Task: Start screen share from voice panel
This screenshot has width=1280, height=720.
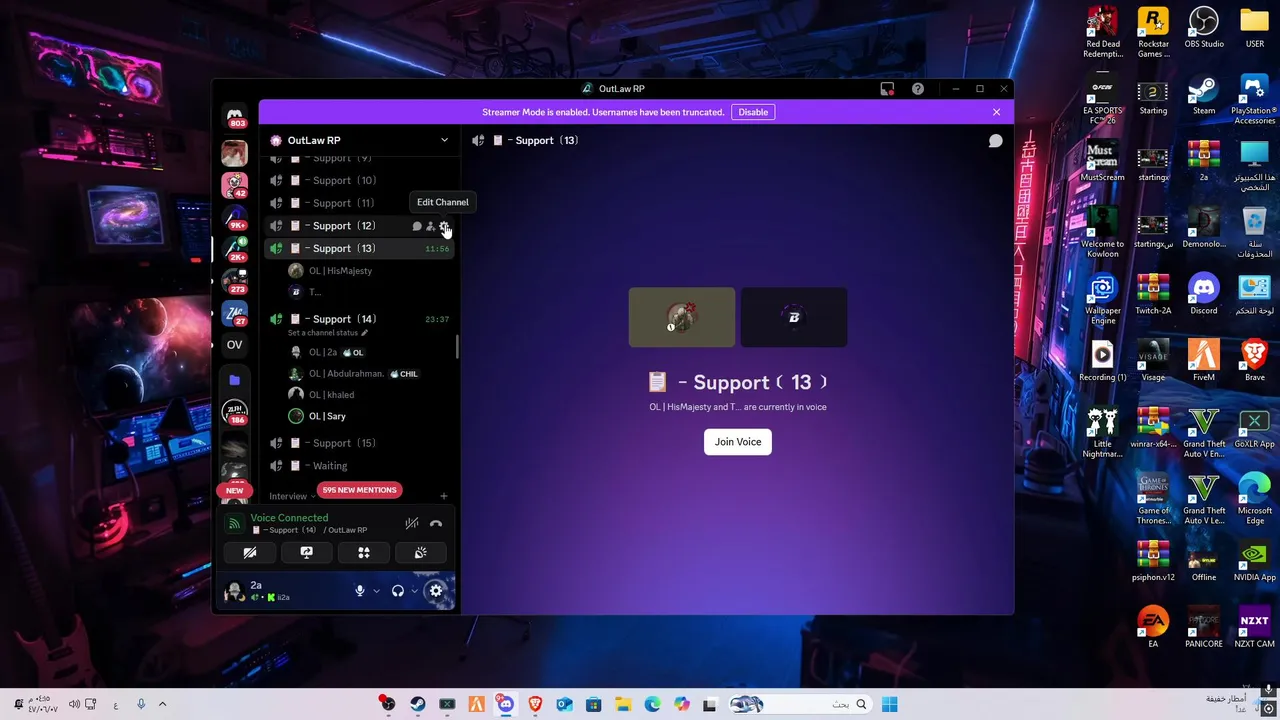Action: pos(307,552)
